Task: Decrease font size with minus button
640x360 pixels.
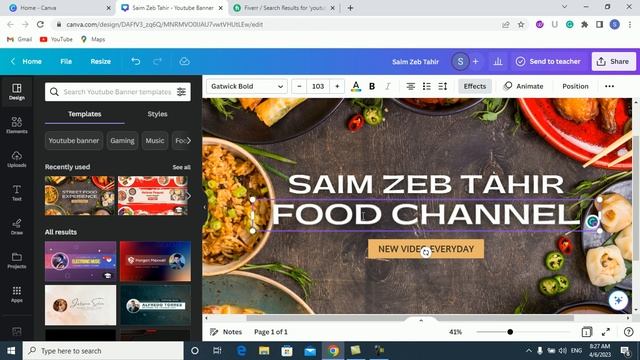Action: click(x=299, y=86)
